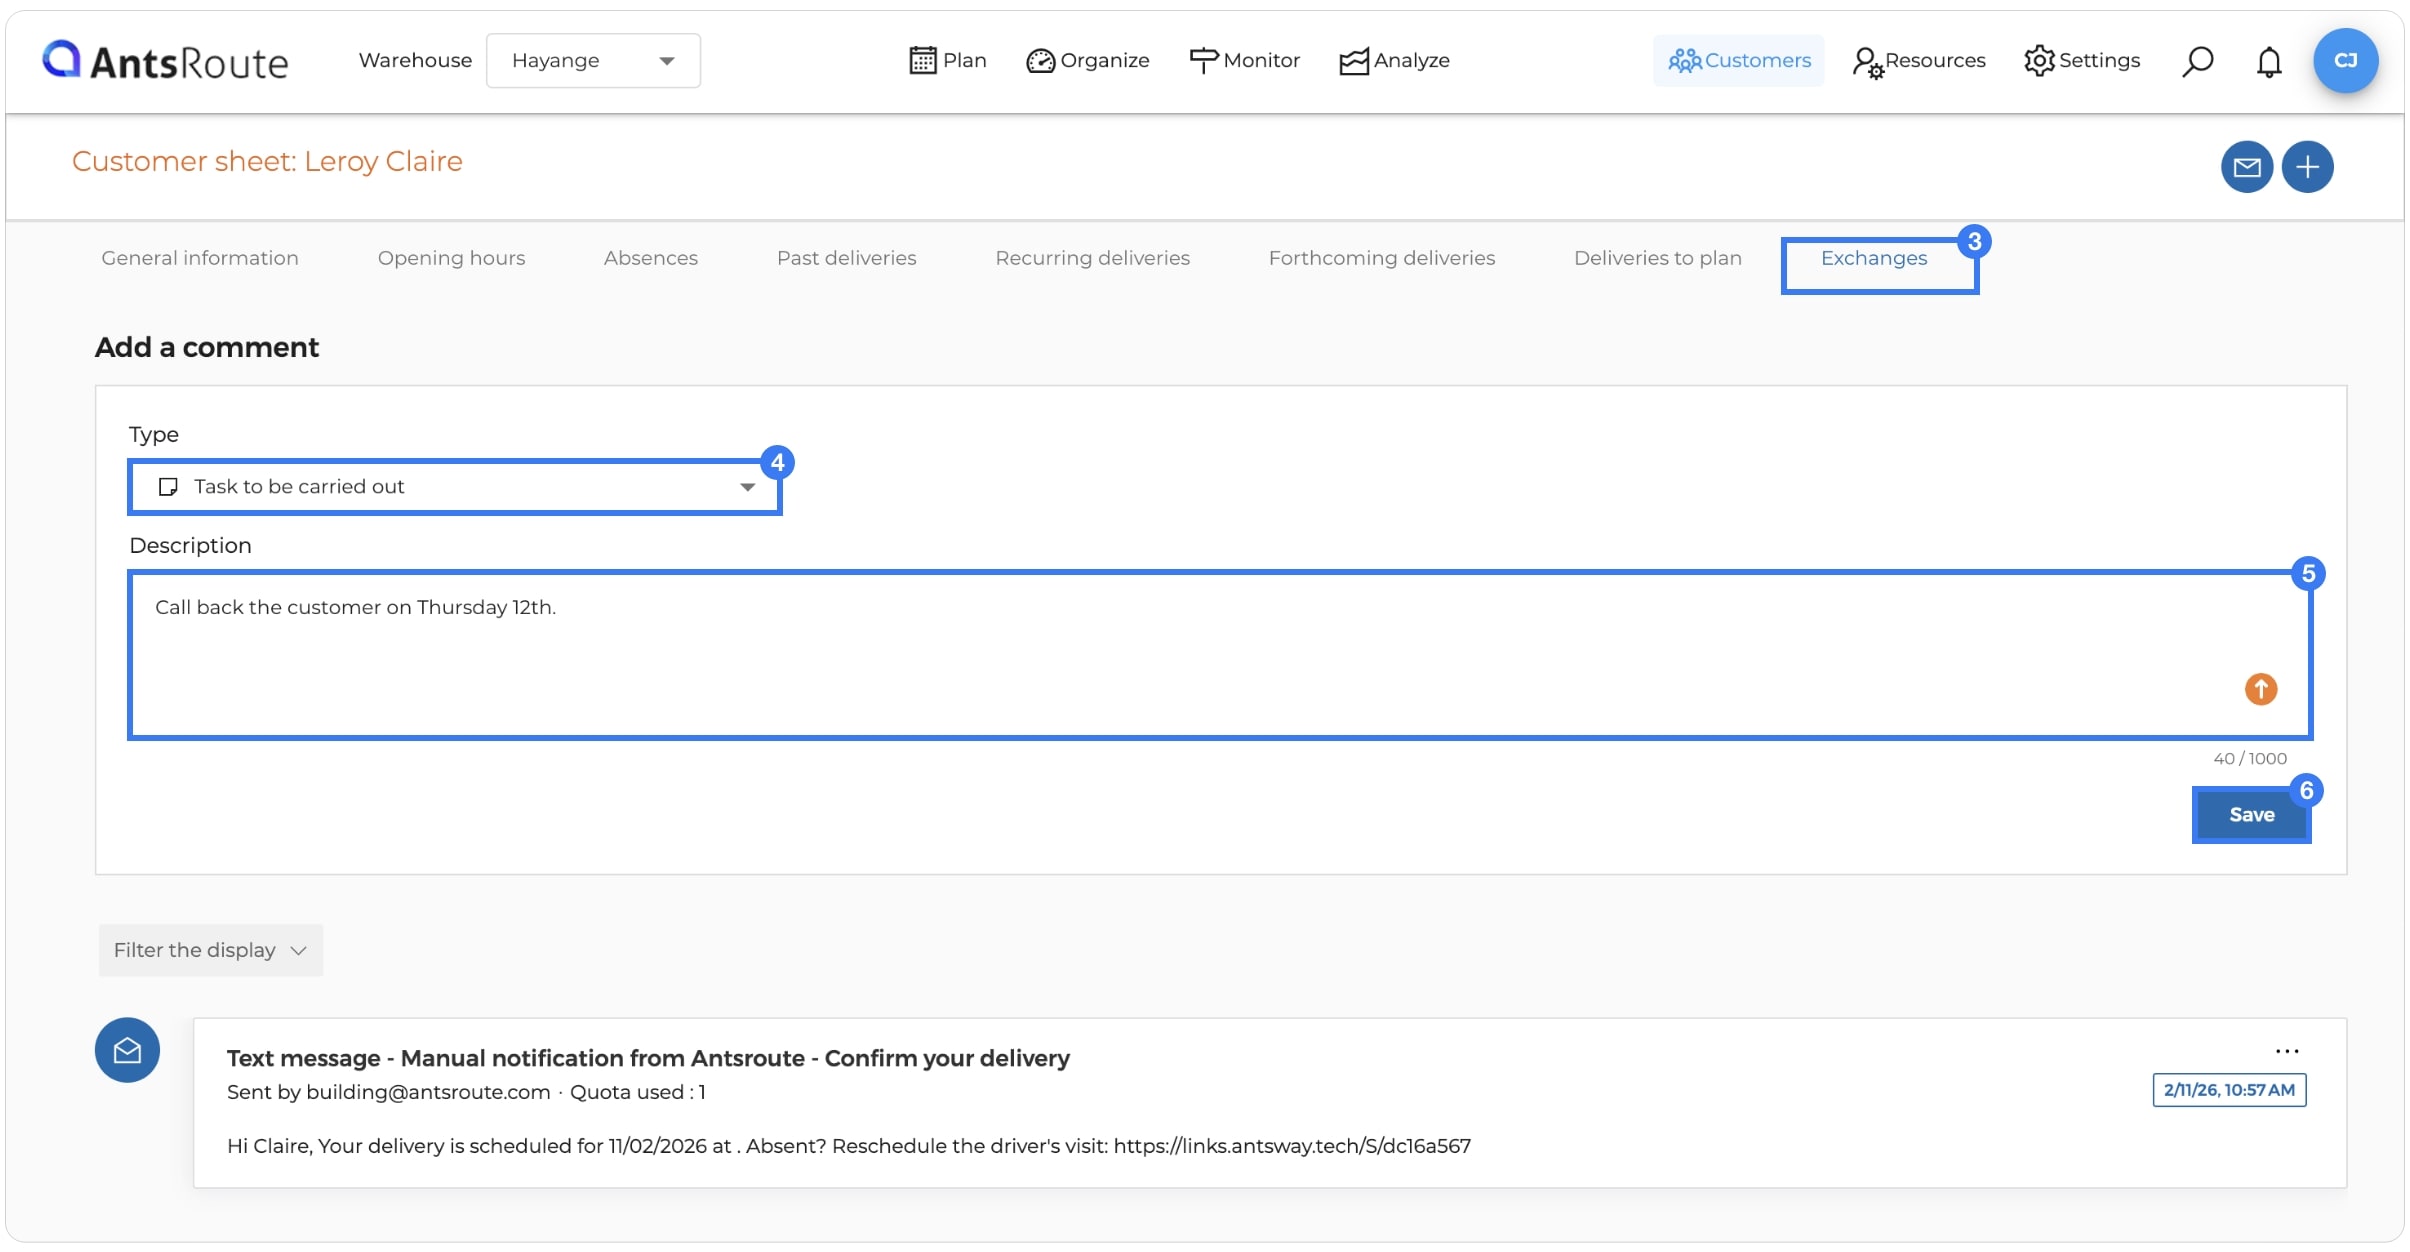Viewport: 2410px width, 1252px height.
Task: Click the 2/11/26, 10:57 AM timestamp
Action: point(2229,1090)
